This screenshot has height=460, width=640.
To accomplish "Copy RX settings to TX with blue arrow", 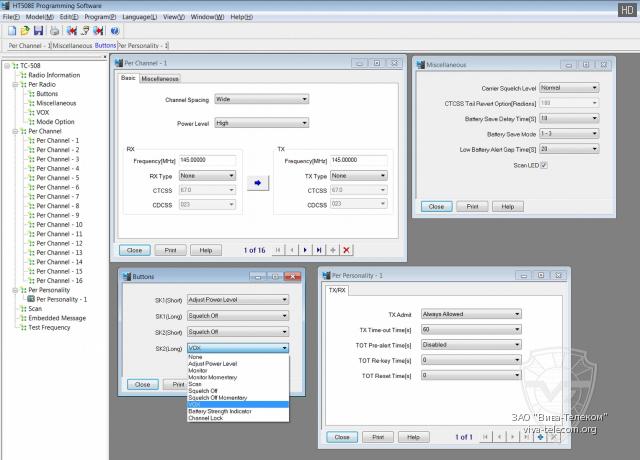I will coord(256,182).
